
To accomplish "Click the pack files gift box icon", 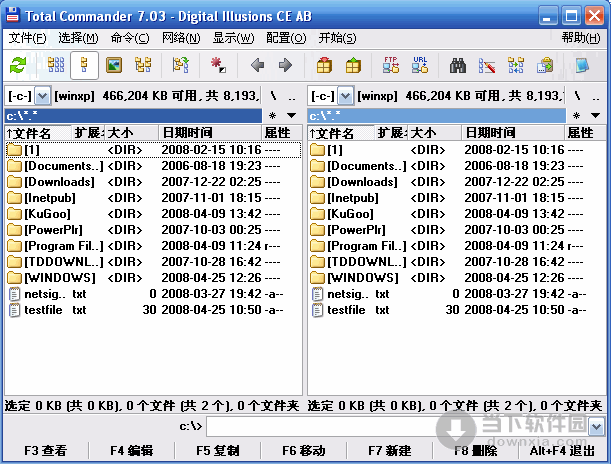I will (324, 66).
